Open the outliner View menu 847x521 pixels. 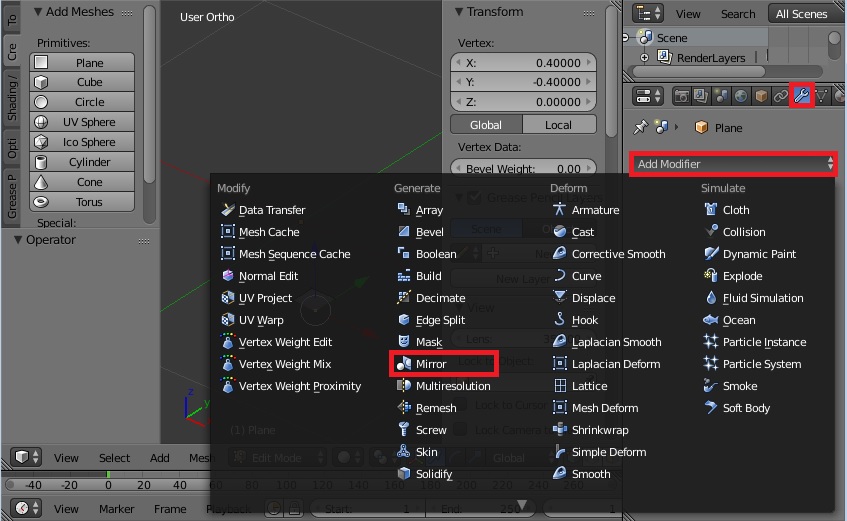[x=688, y=14]
